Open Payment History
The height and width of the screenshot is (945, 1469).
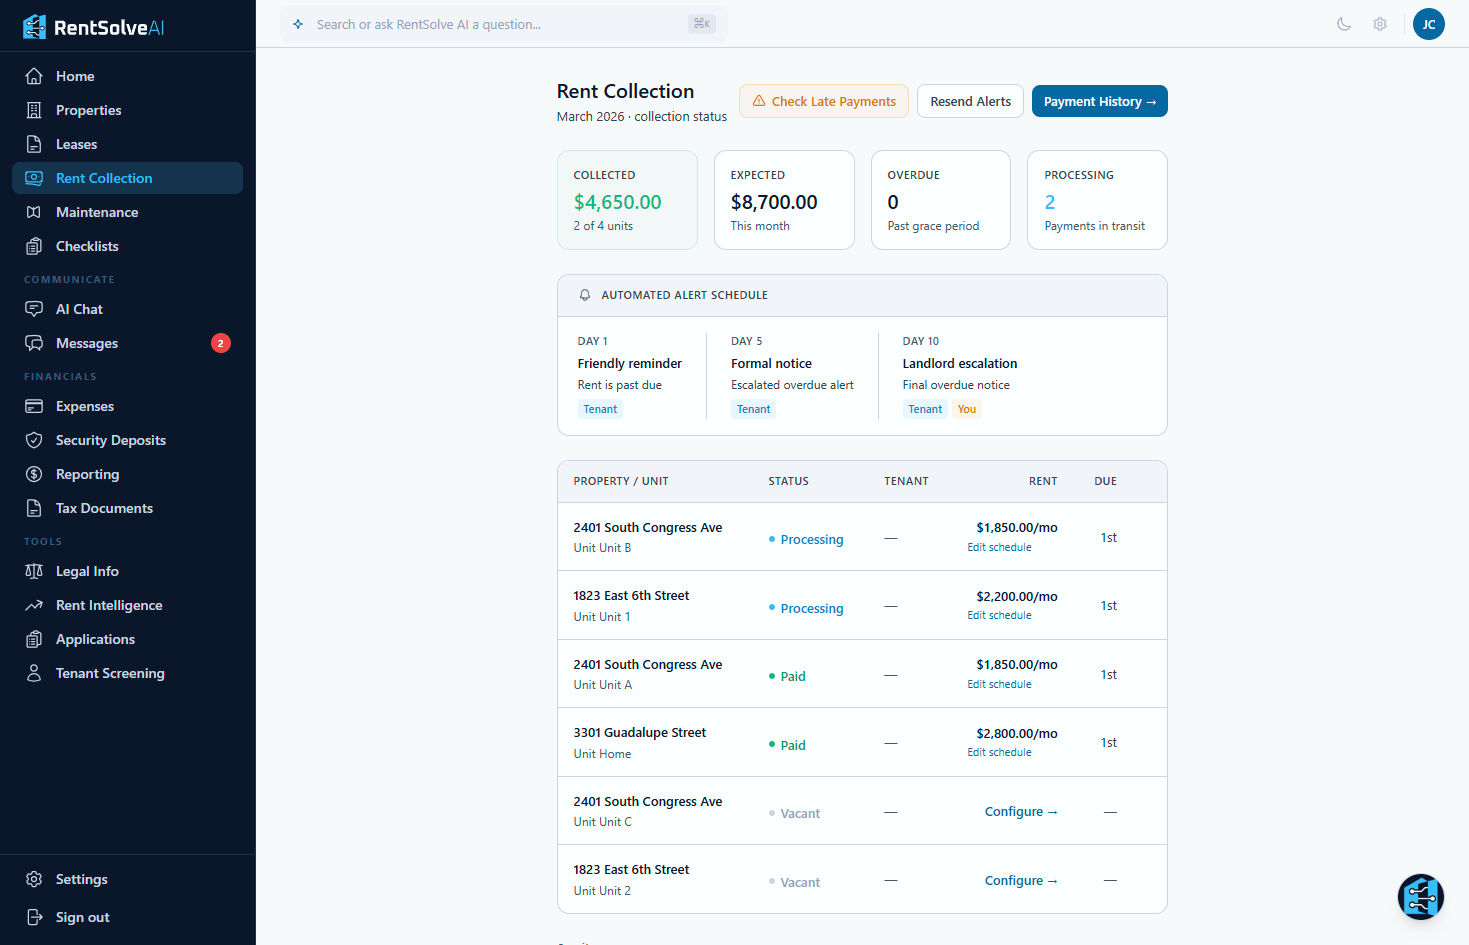[x=1099, y=101]
